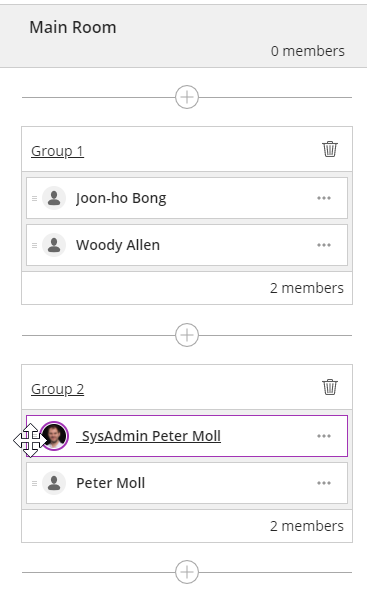This screenshot has height=608, width=367.
Task: Click SysAdmin Peter Moll's profile photo
Action: (x=54, y=436)
